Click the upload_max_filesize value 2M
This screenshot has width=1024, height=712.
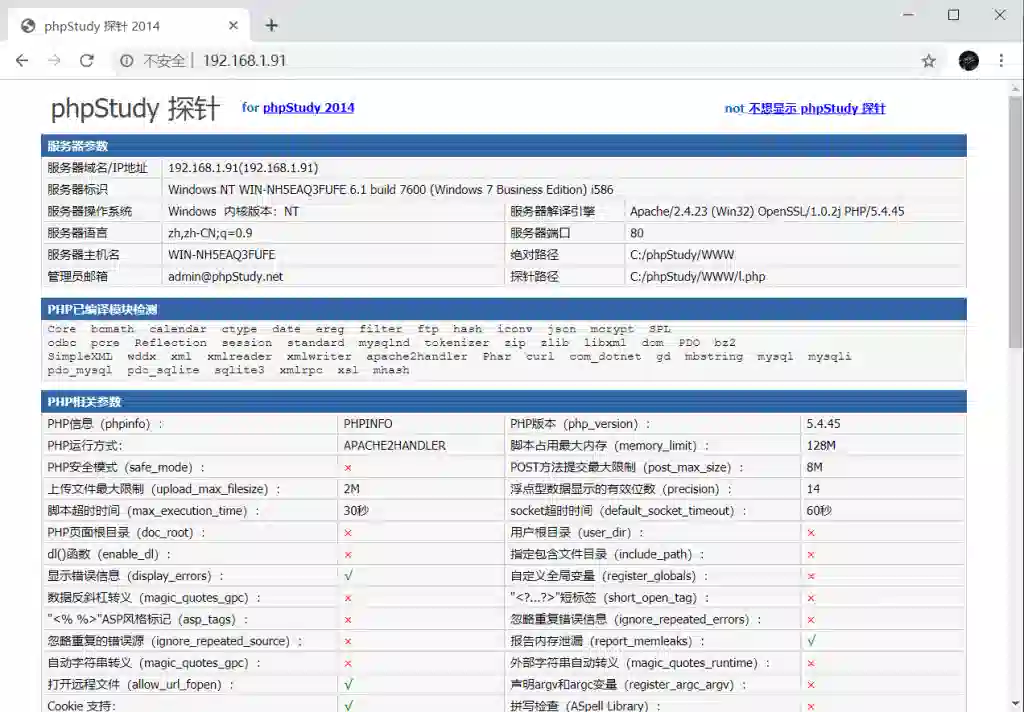[x=351, y=489]
